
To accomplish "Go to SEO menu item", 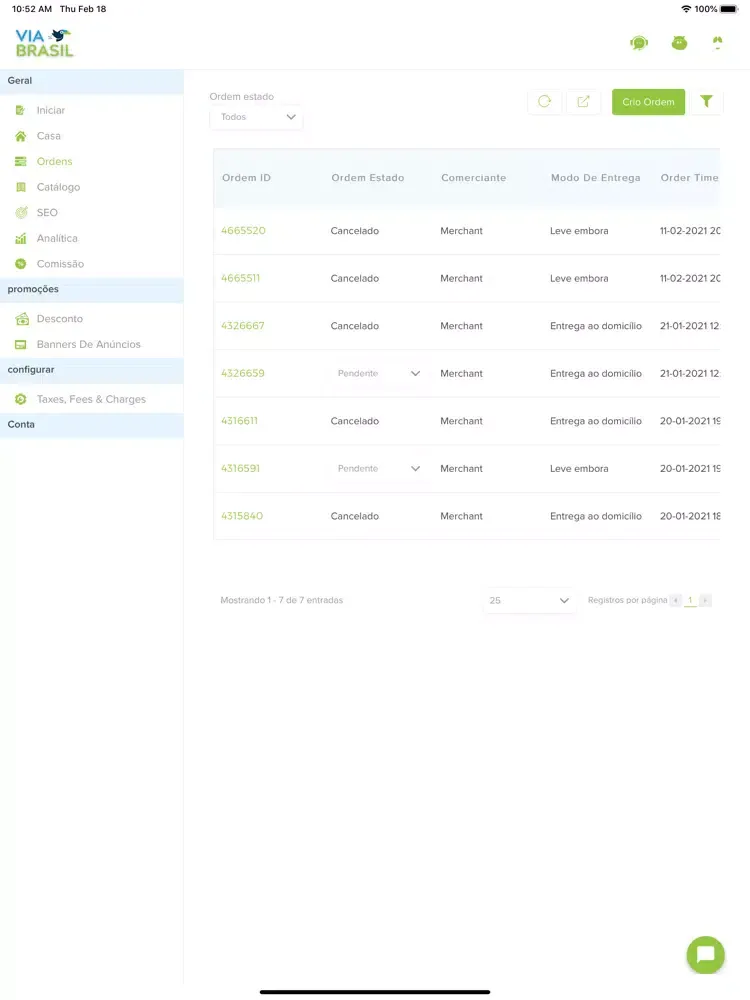I will coord(47,212).
